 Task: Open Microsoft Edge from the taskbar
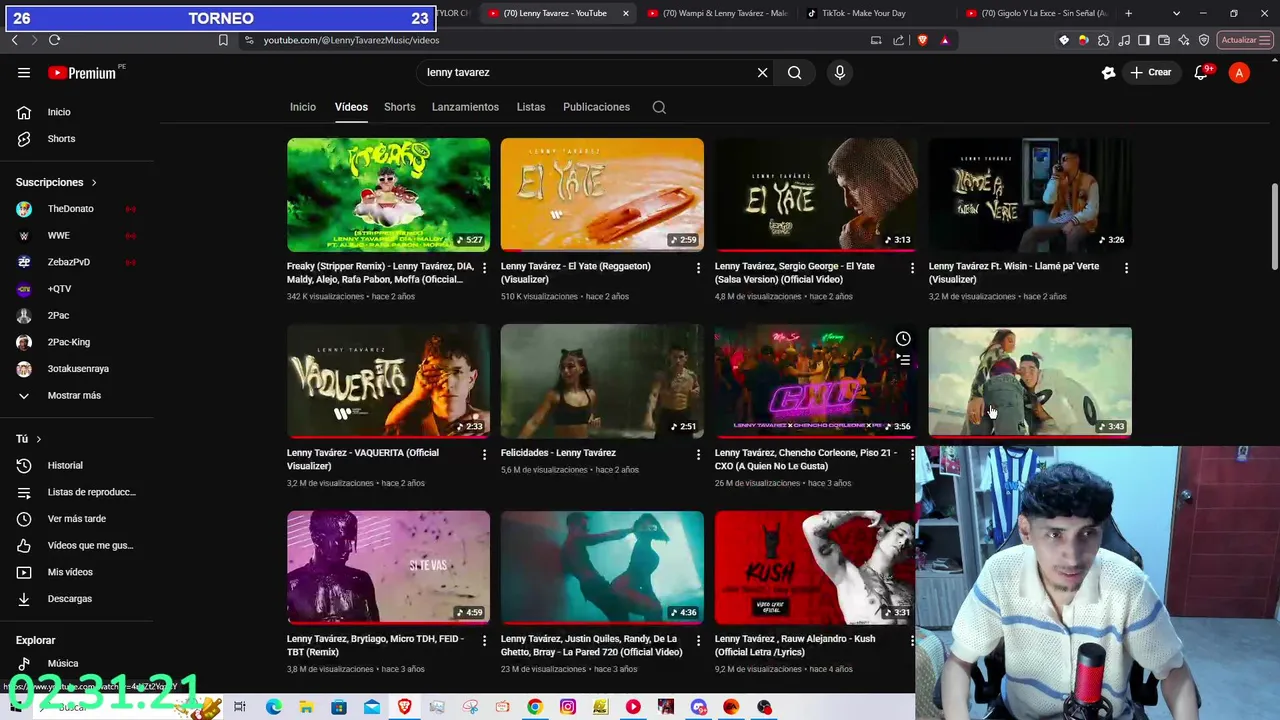[273, 707]
